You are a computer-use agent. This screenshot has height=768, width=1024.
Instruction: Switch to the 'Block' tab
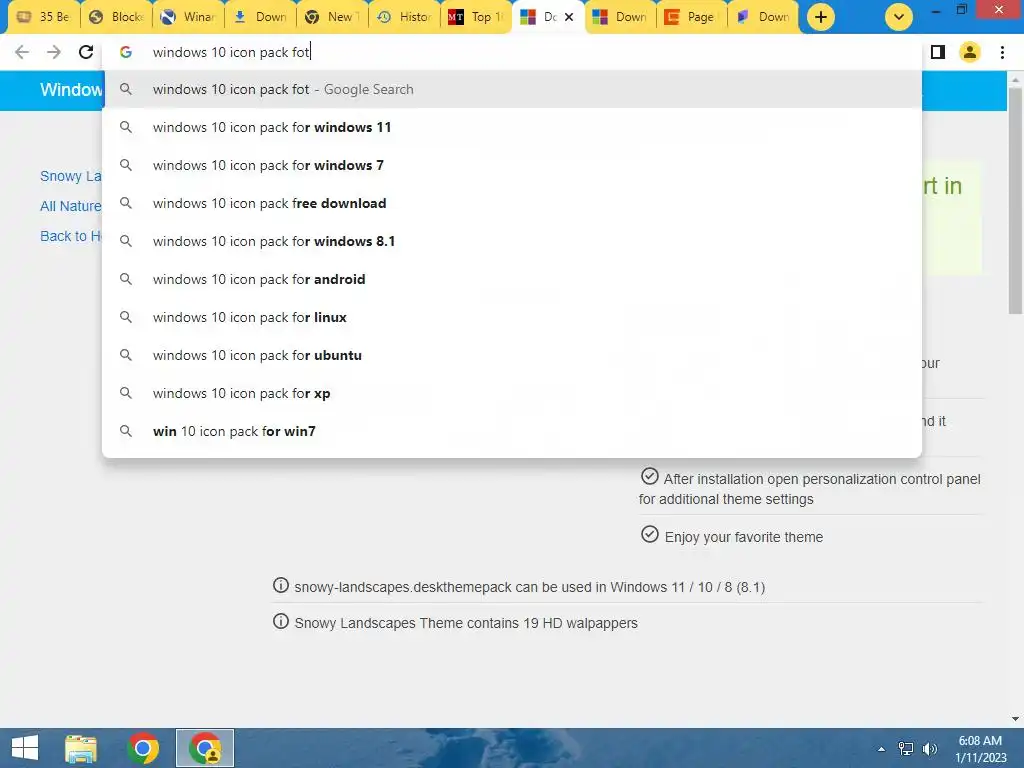(x=116, y=17)
